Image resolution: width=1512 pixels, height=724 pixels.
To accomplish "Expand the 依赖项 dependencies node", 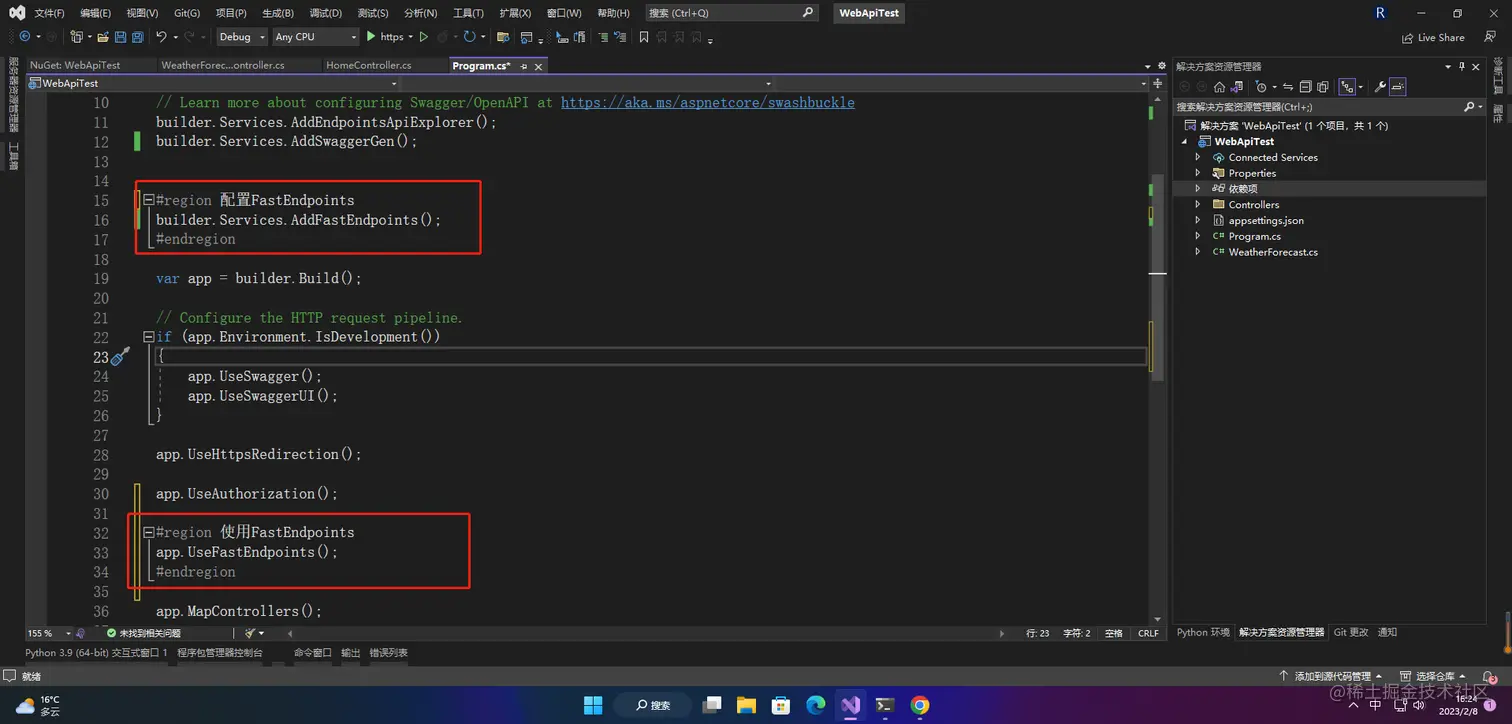I will 1198,188.
